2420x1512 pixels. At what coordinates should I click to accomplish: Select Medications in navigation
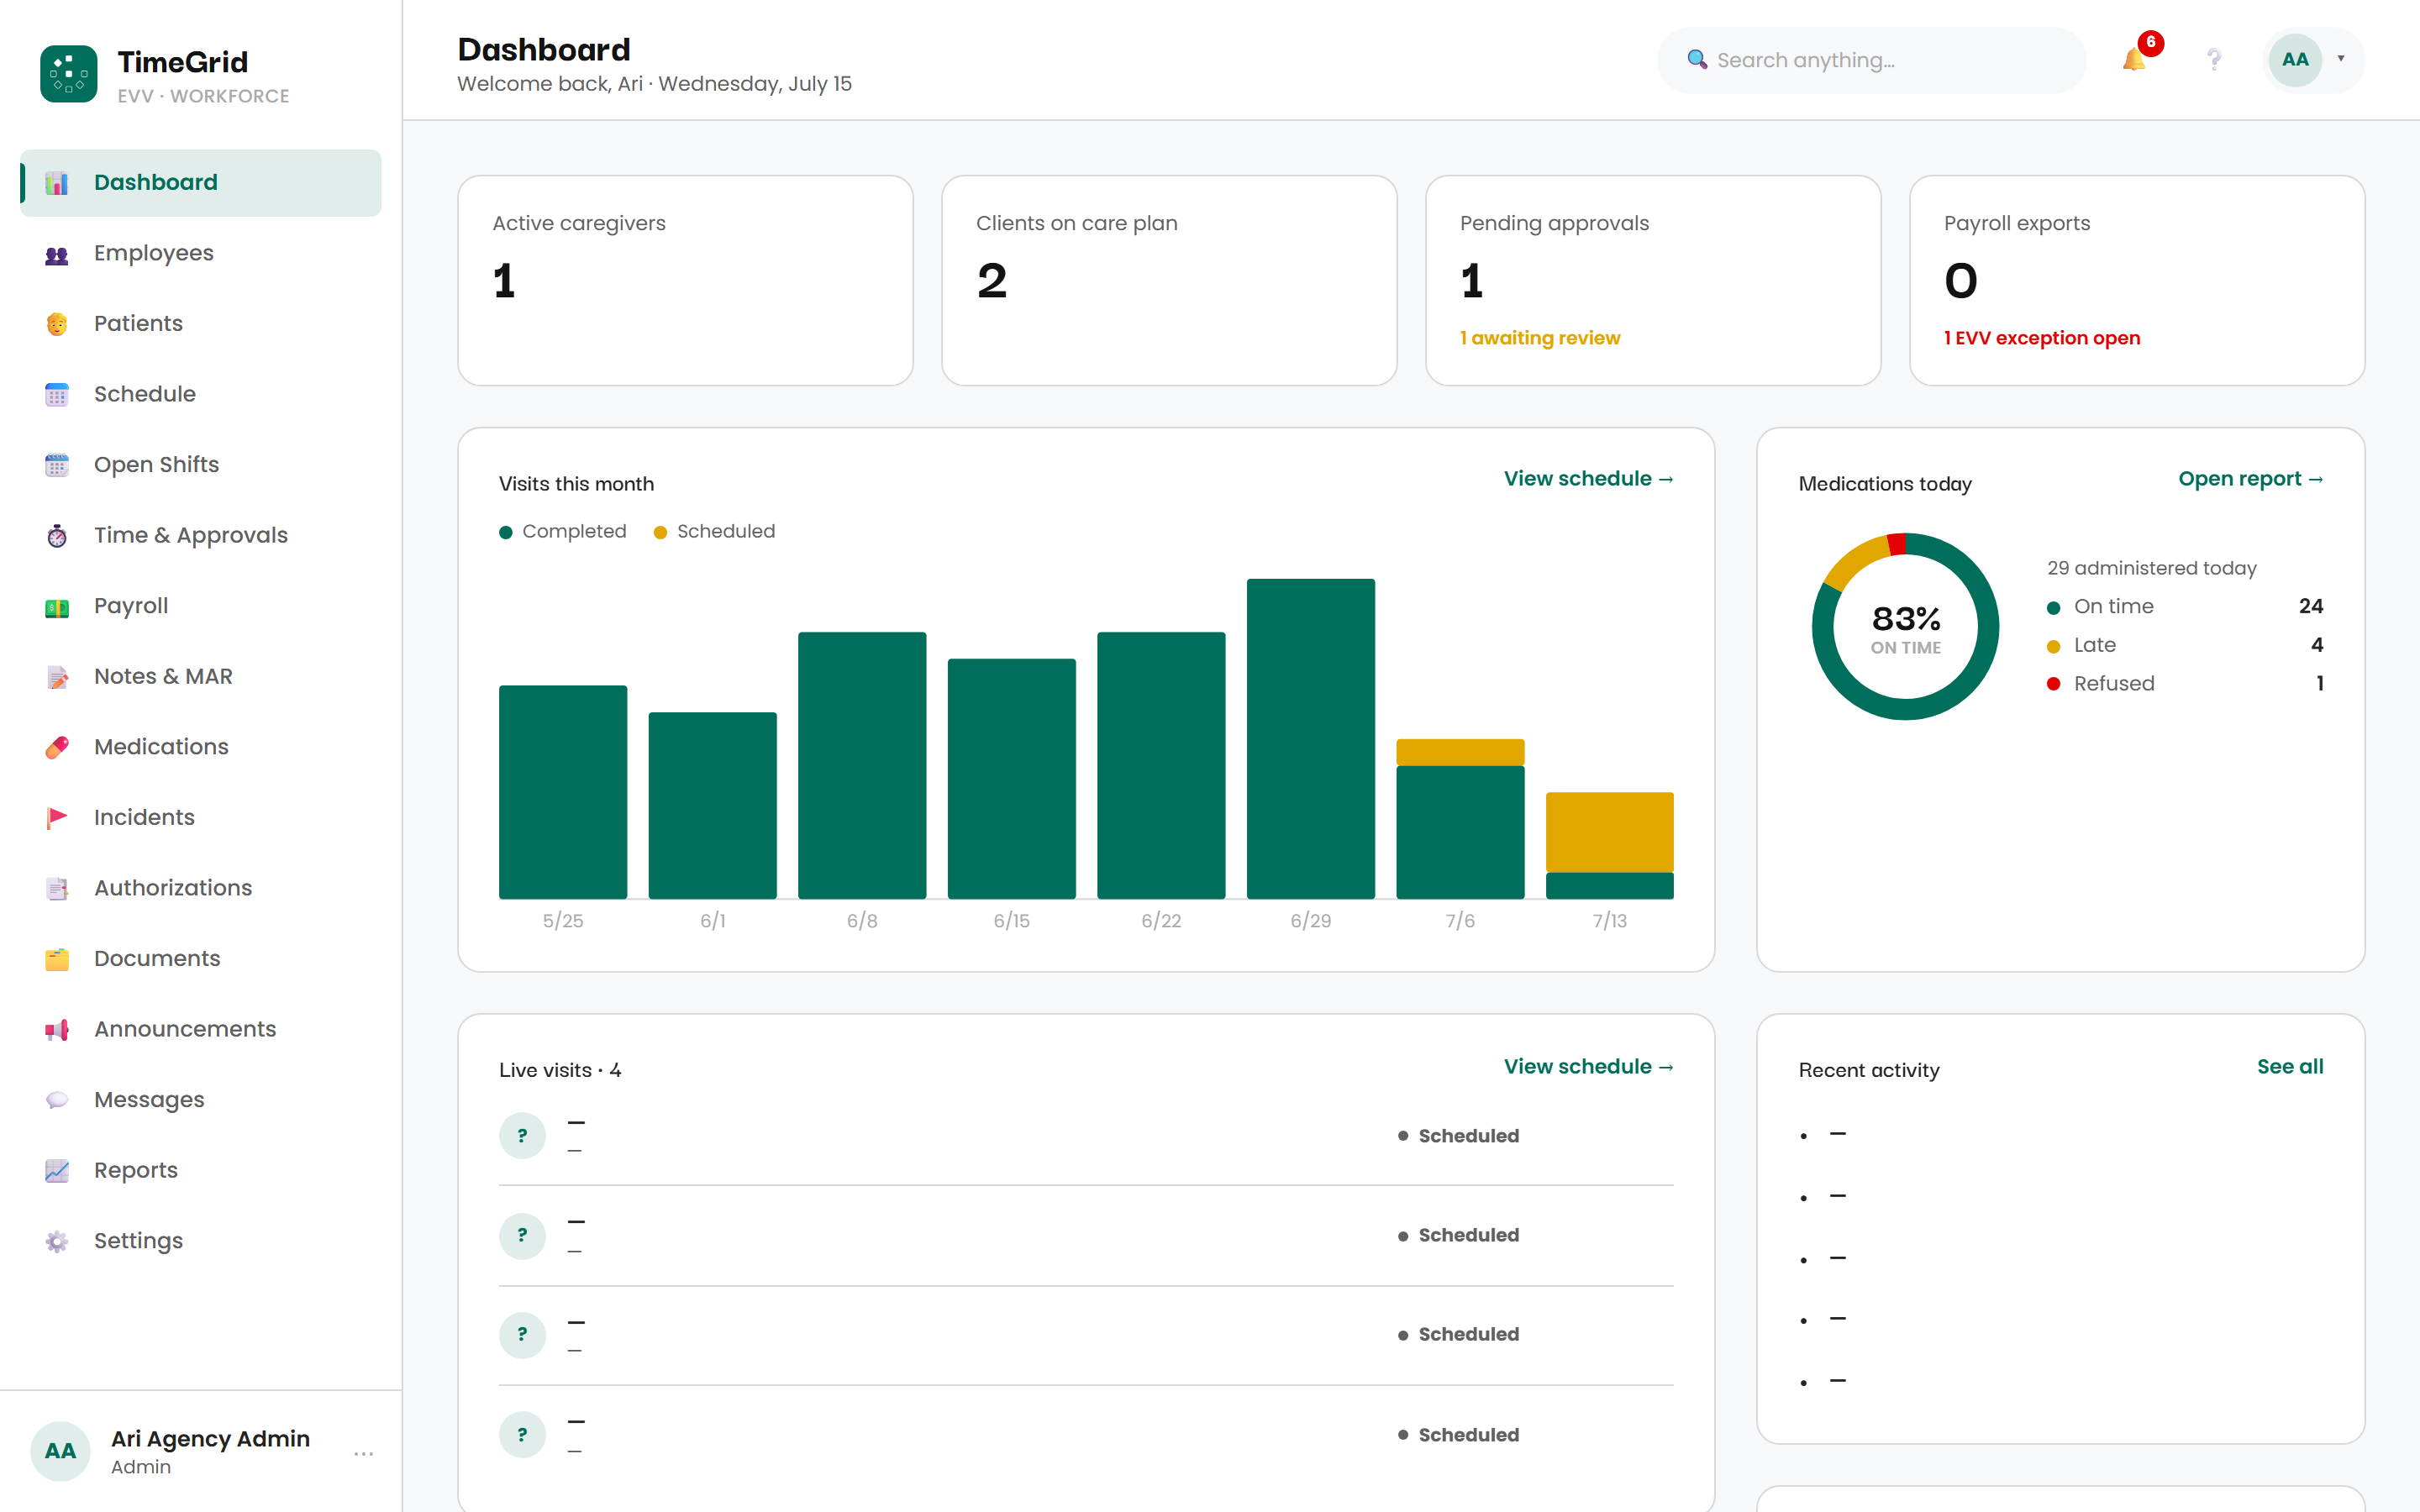tap(201, 748)
